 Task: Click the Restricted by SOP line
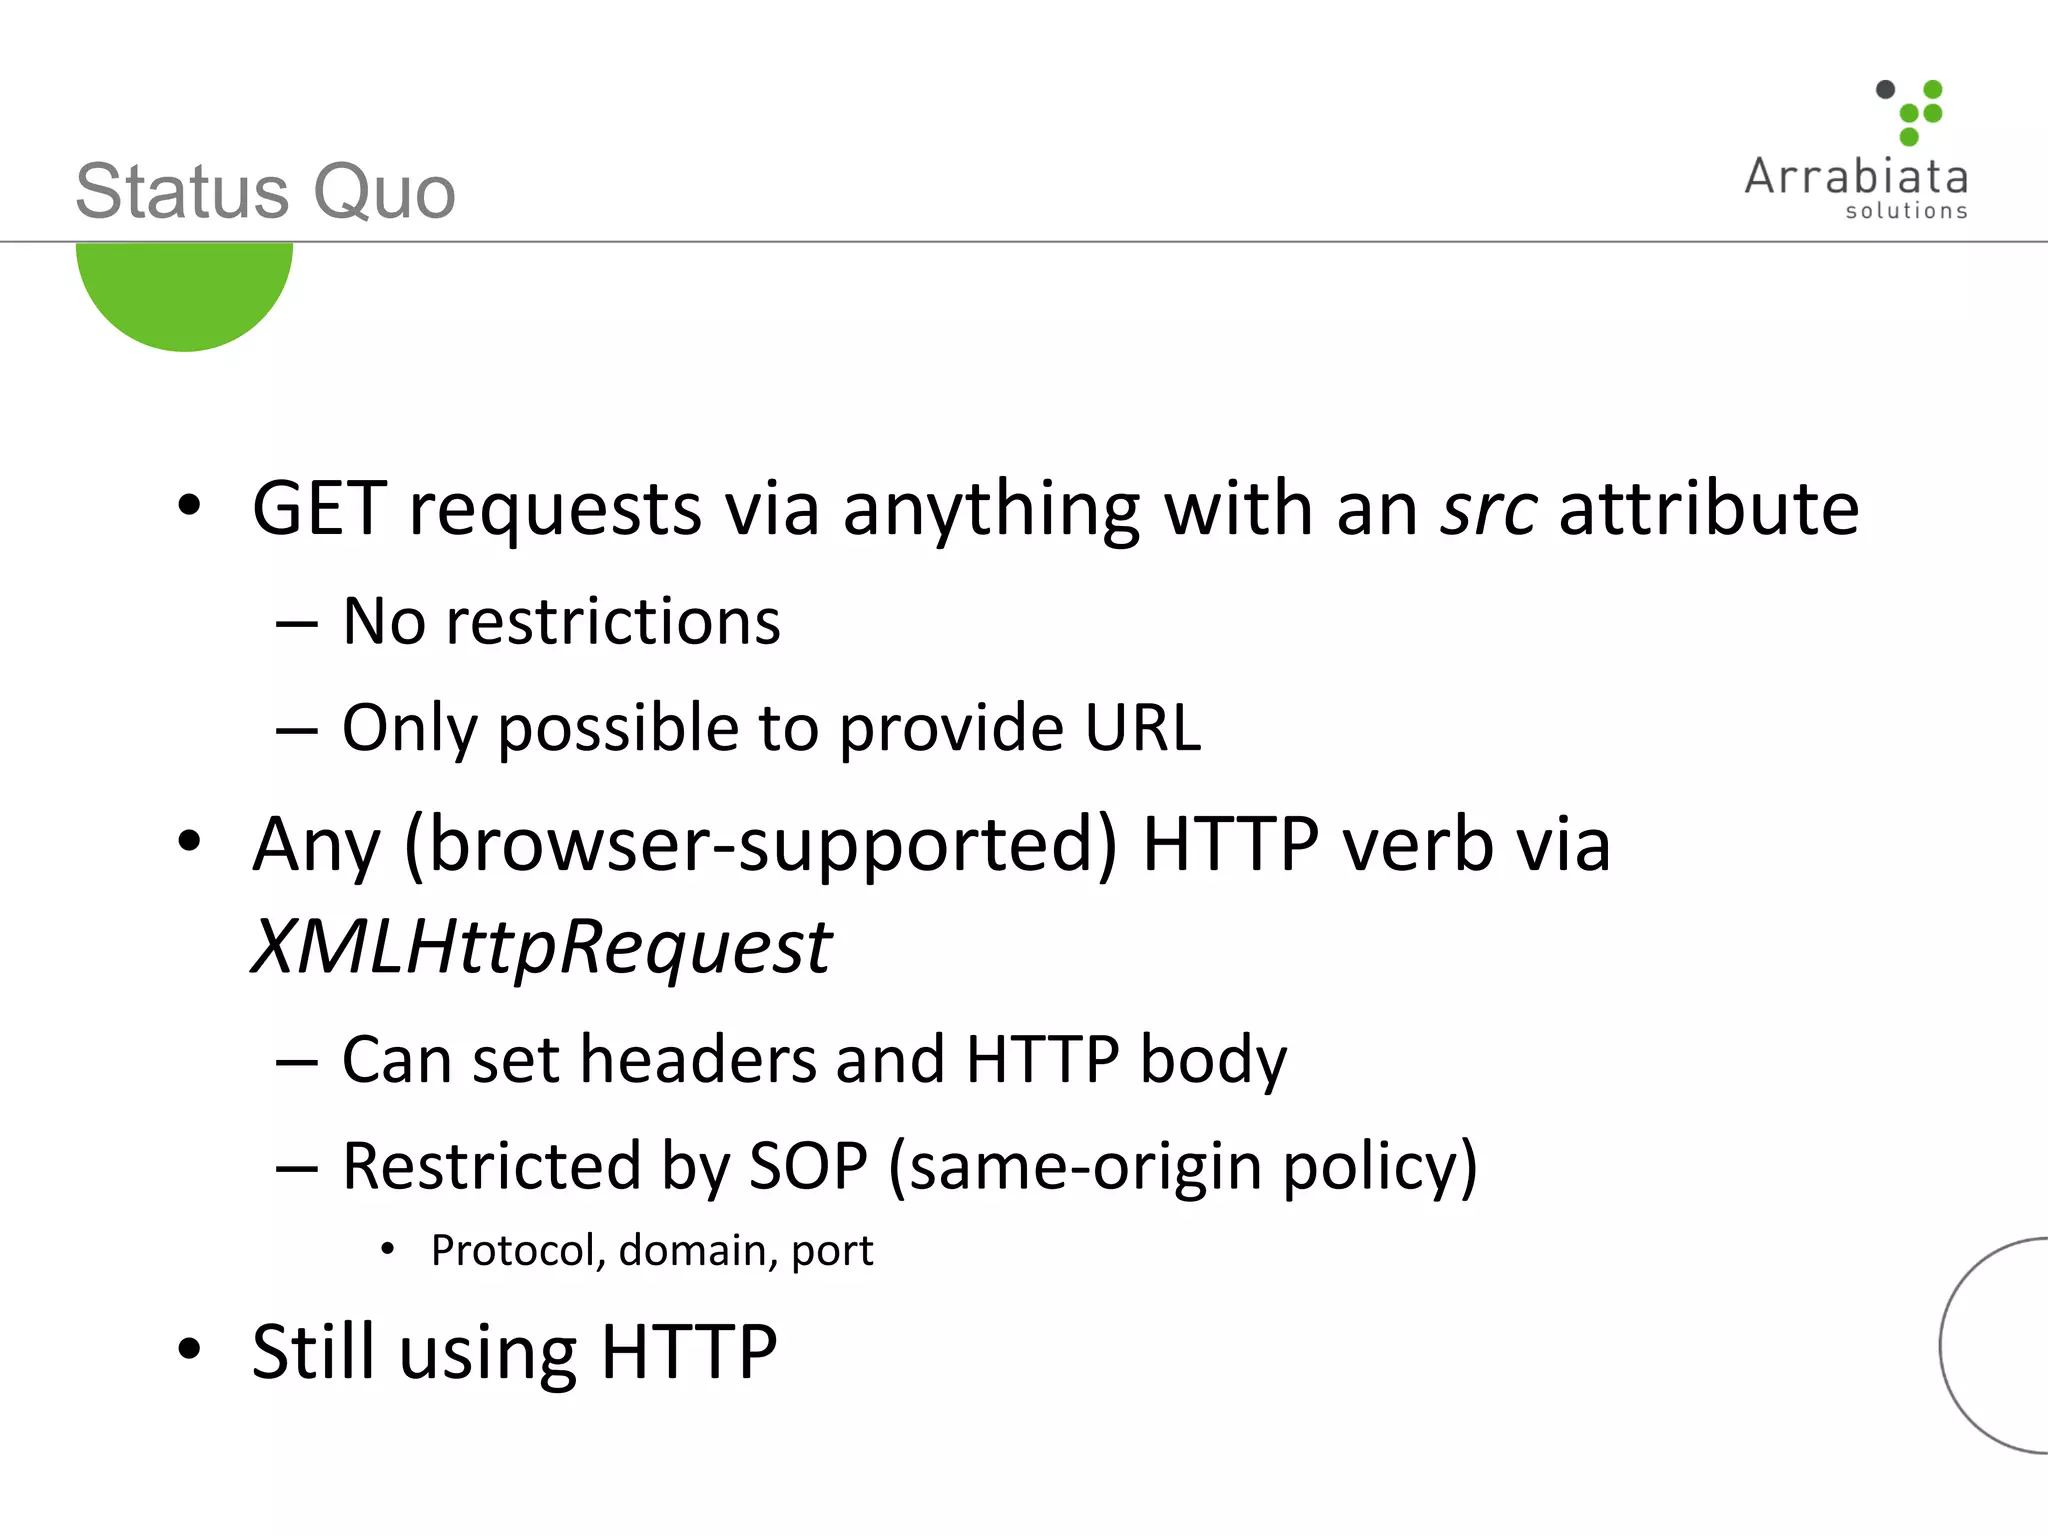[x=910, y=1167]
